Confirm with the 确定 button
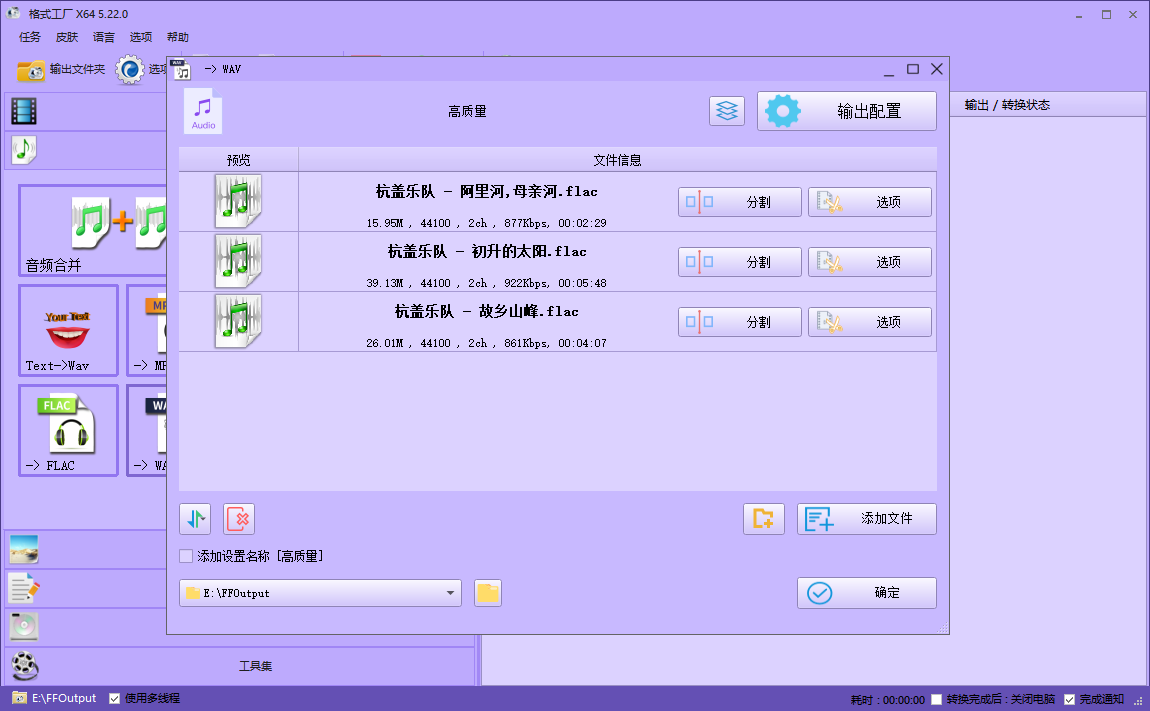The width and height of the screenshot is (1150, 711). pos(866,593)
